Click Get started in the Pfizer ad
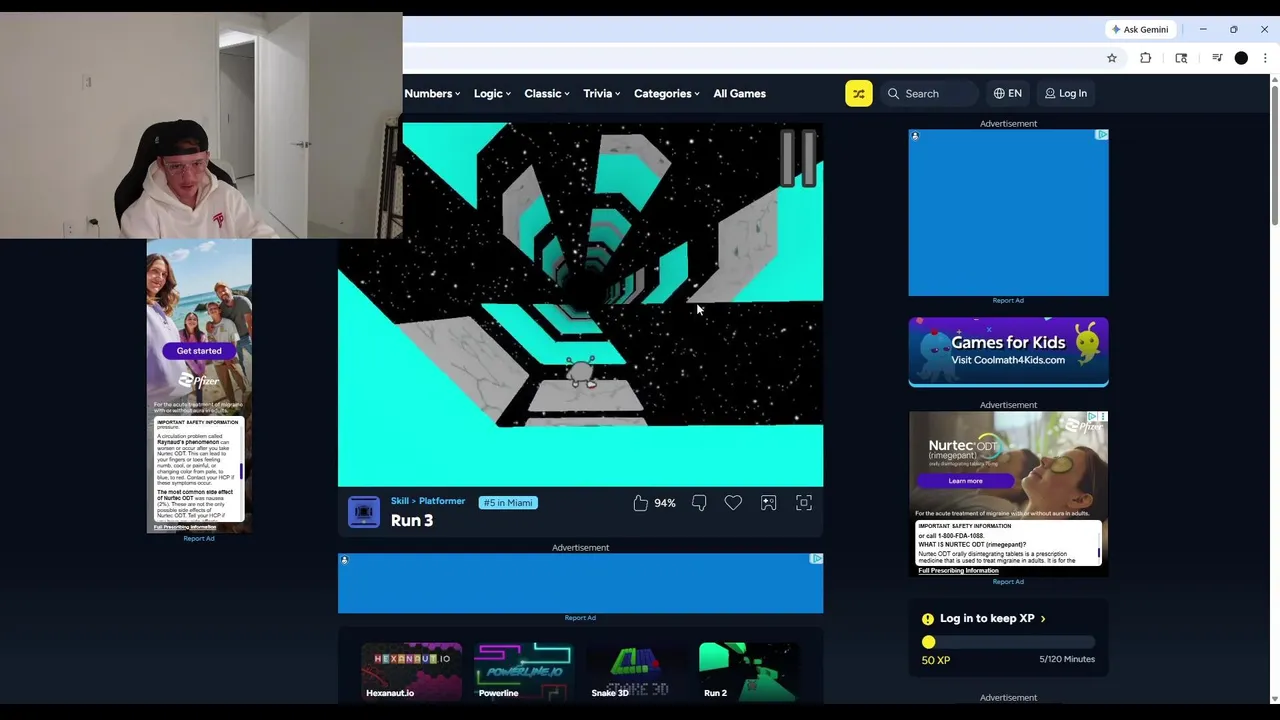This screenshot has width=1280, height=720. [x=199, y=351]
